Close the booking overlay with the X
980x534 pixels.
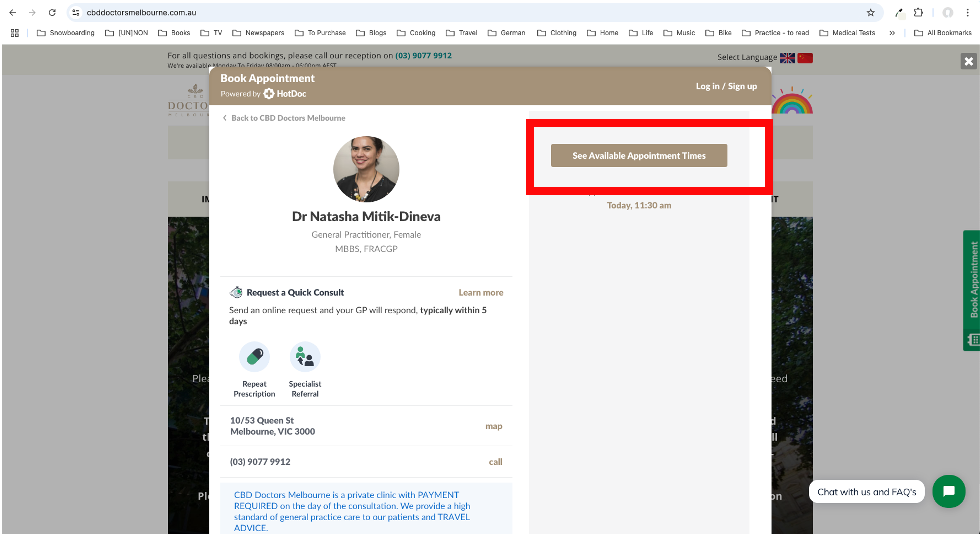(x=969, y=61)
